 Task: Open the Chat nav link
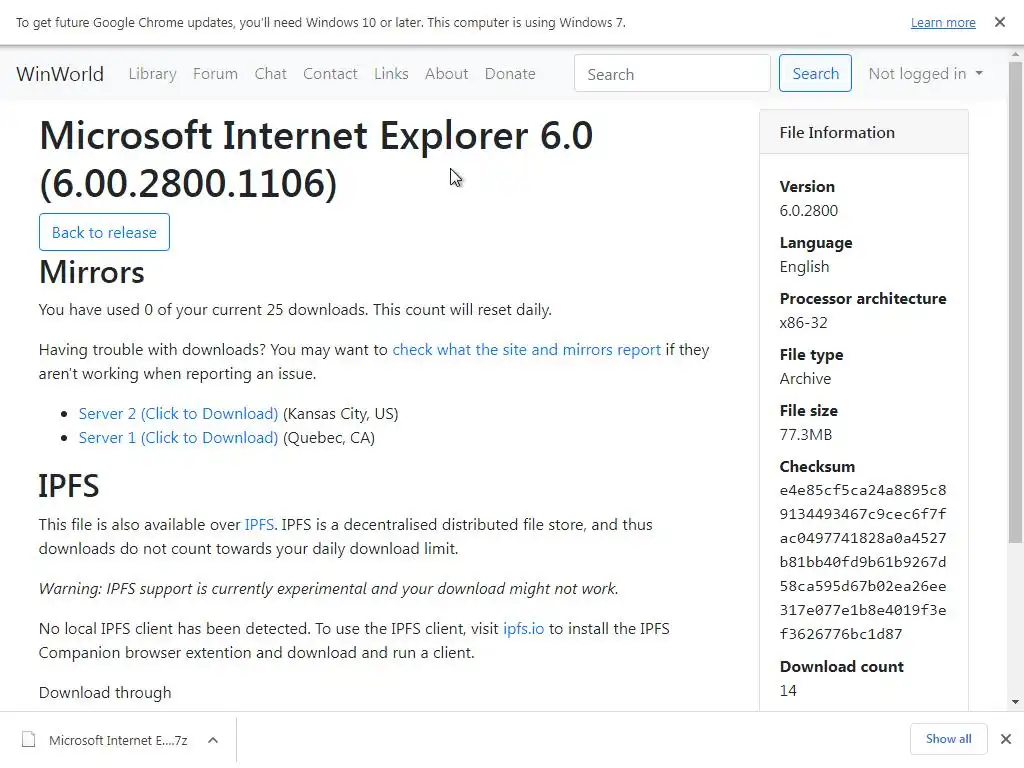point(270,74)
